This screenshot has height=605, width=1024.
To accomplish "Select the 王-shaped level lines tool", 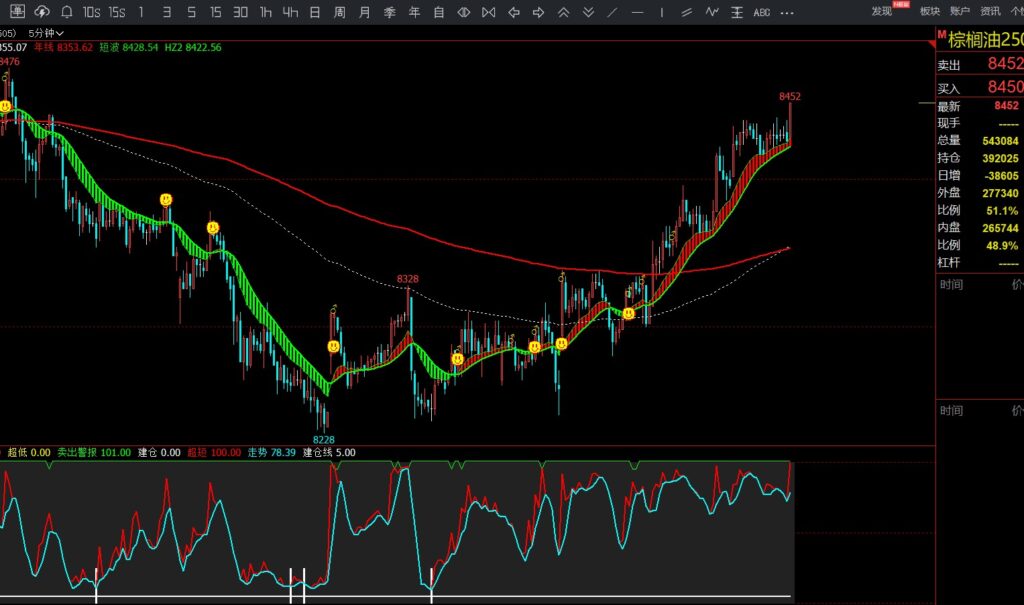I will point(737,12).
